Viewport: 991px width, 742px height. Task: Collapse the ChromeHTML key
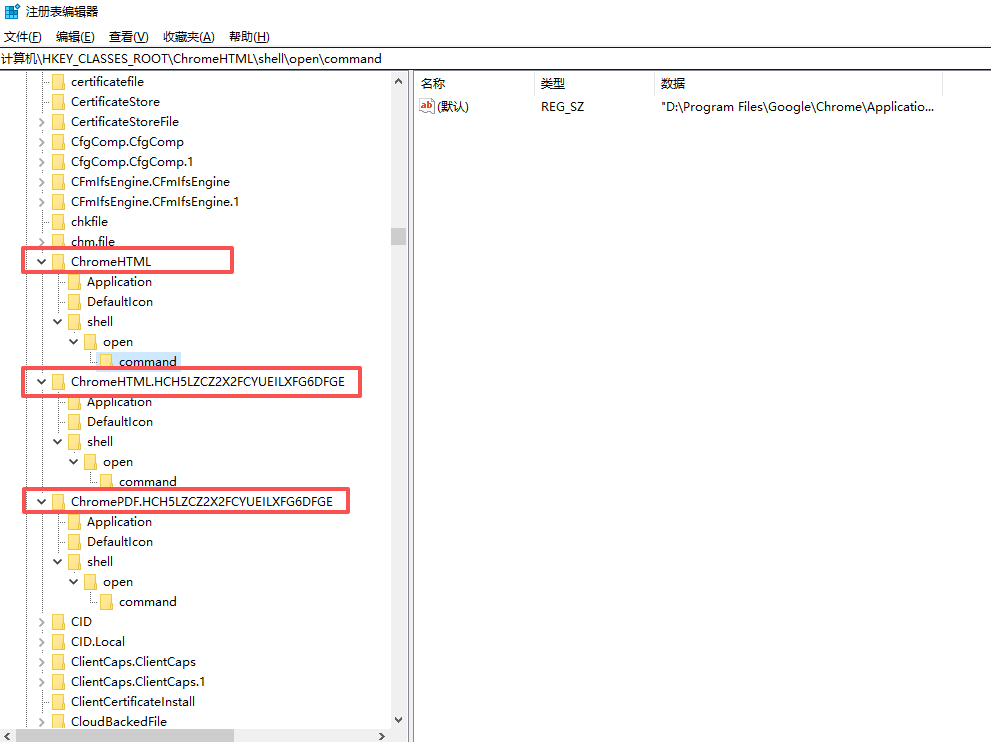click(x=42, y=262)
